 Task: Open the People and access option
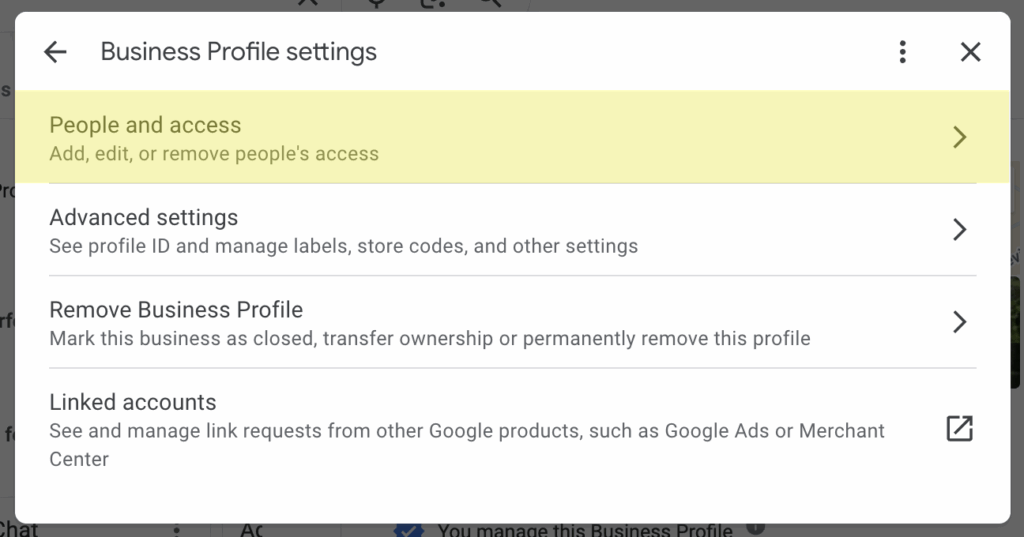(145, 125)
